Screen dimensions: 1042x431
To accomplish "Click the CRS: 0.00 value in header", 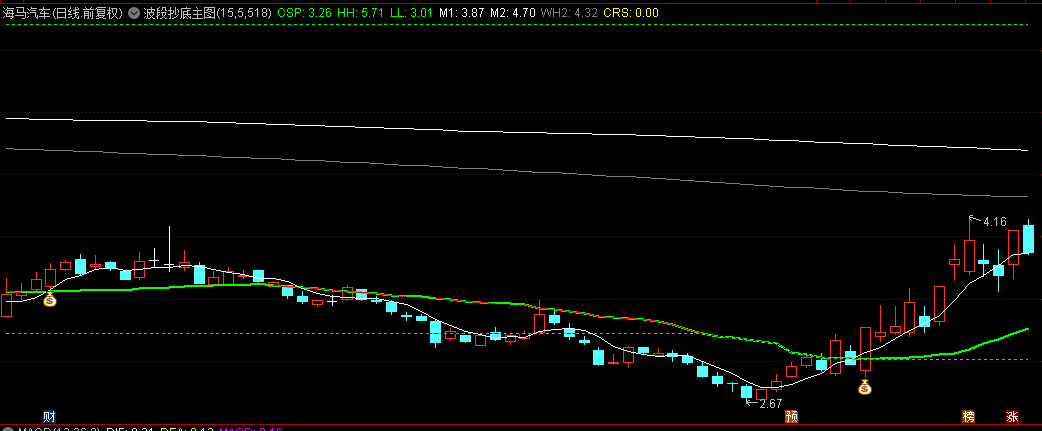I will click(631, 13).
